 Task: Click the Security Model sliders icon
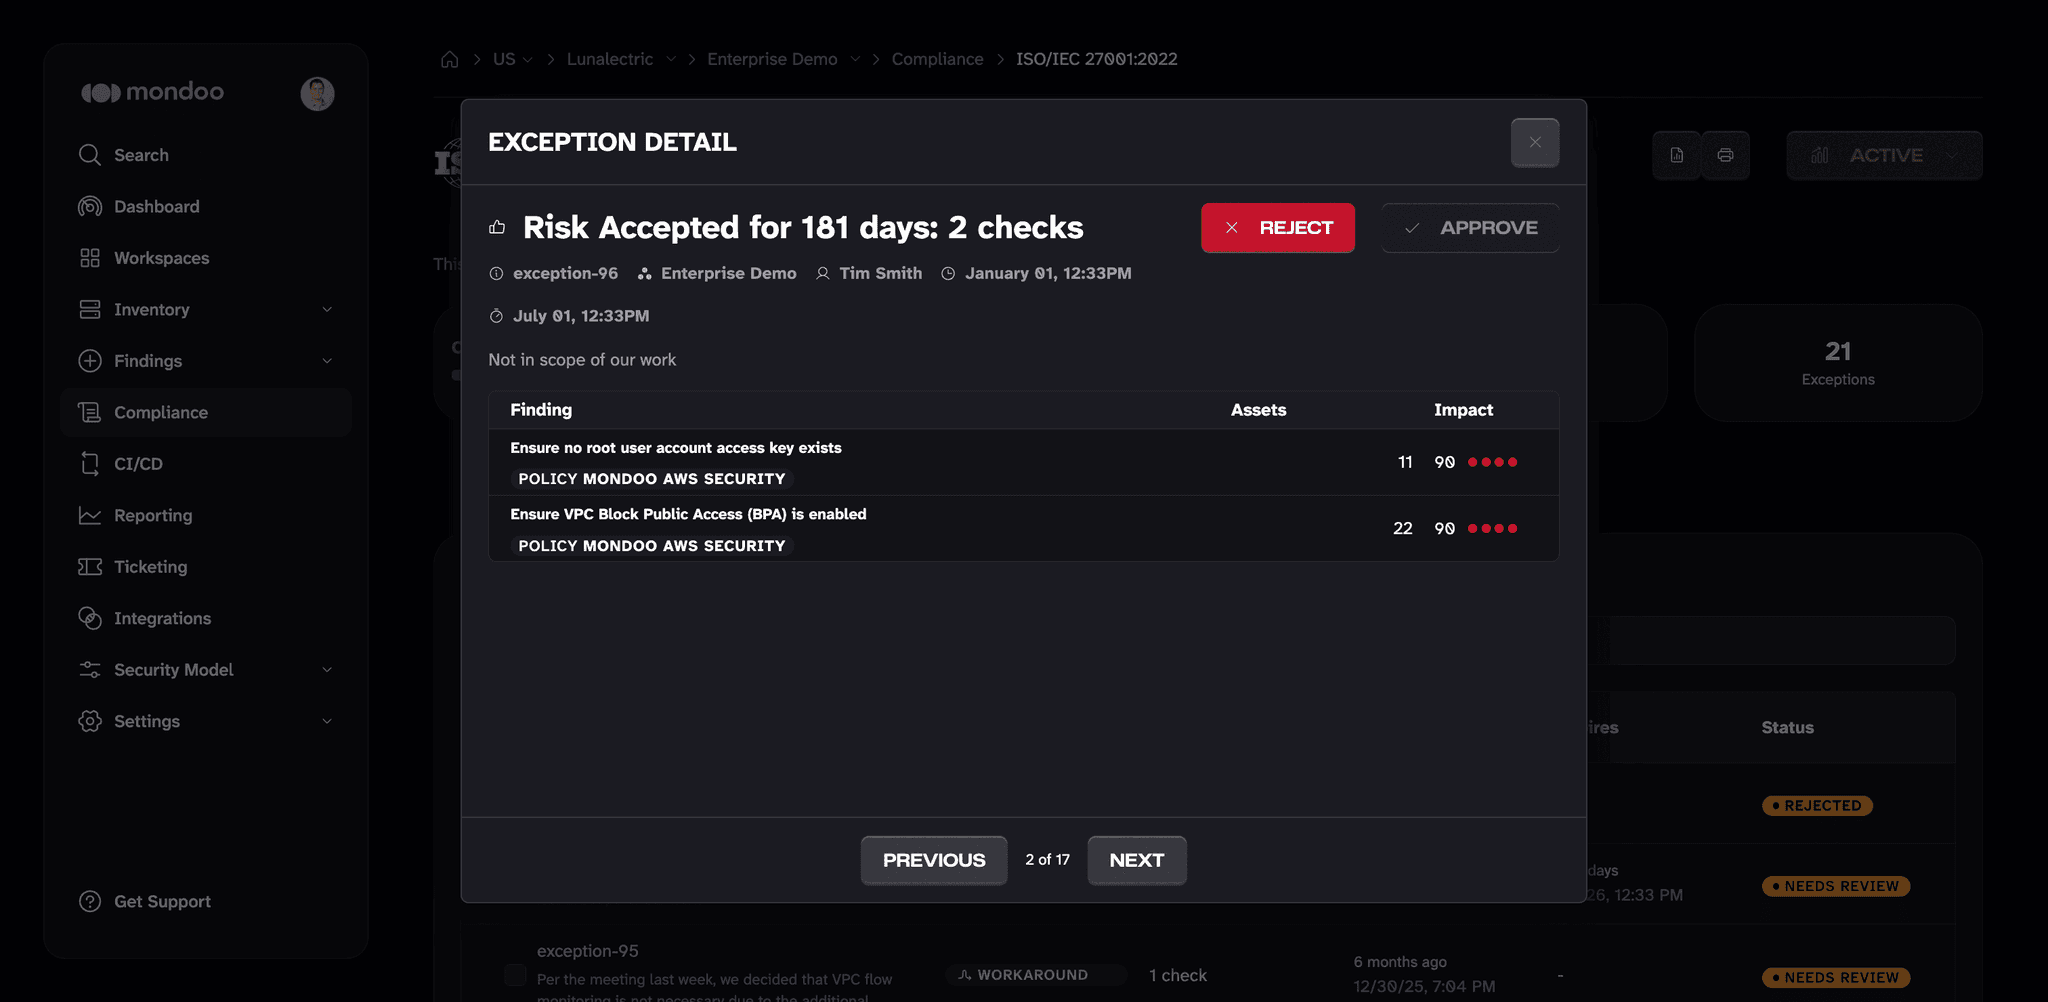(x=90, y=670)
